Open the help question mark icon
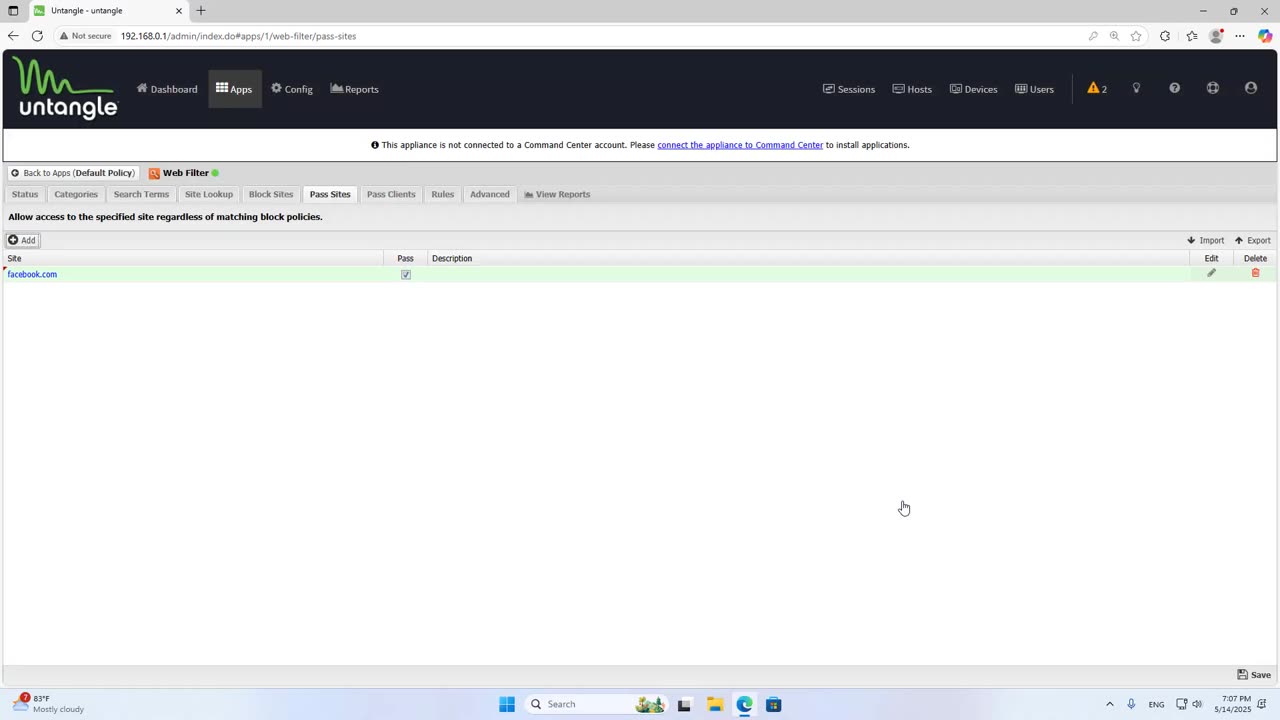The height and width of the screenshot is (720, 1280). (1174, 88)
